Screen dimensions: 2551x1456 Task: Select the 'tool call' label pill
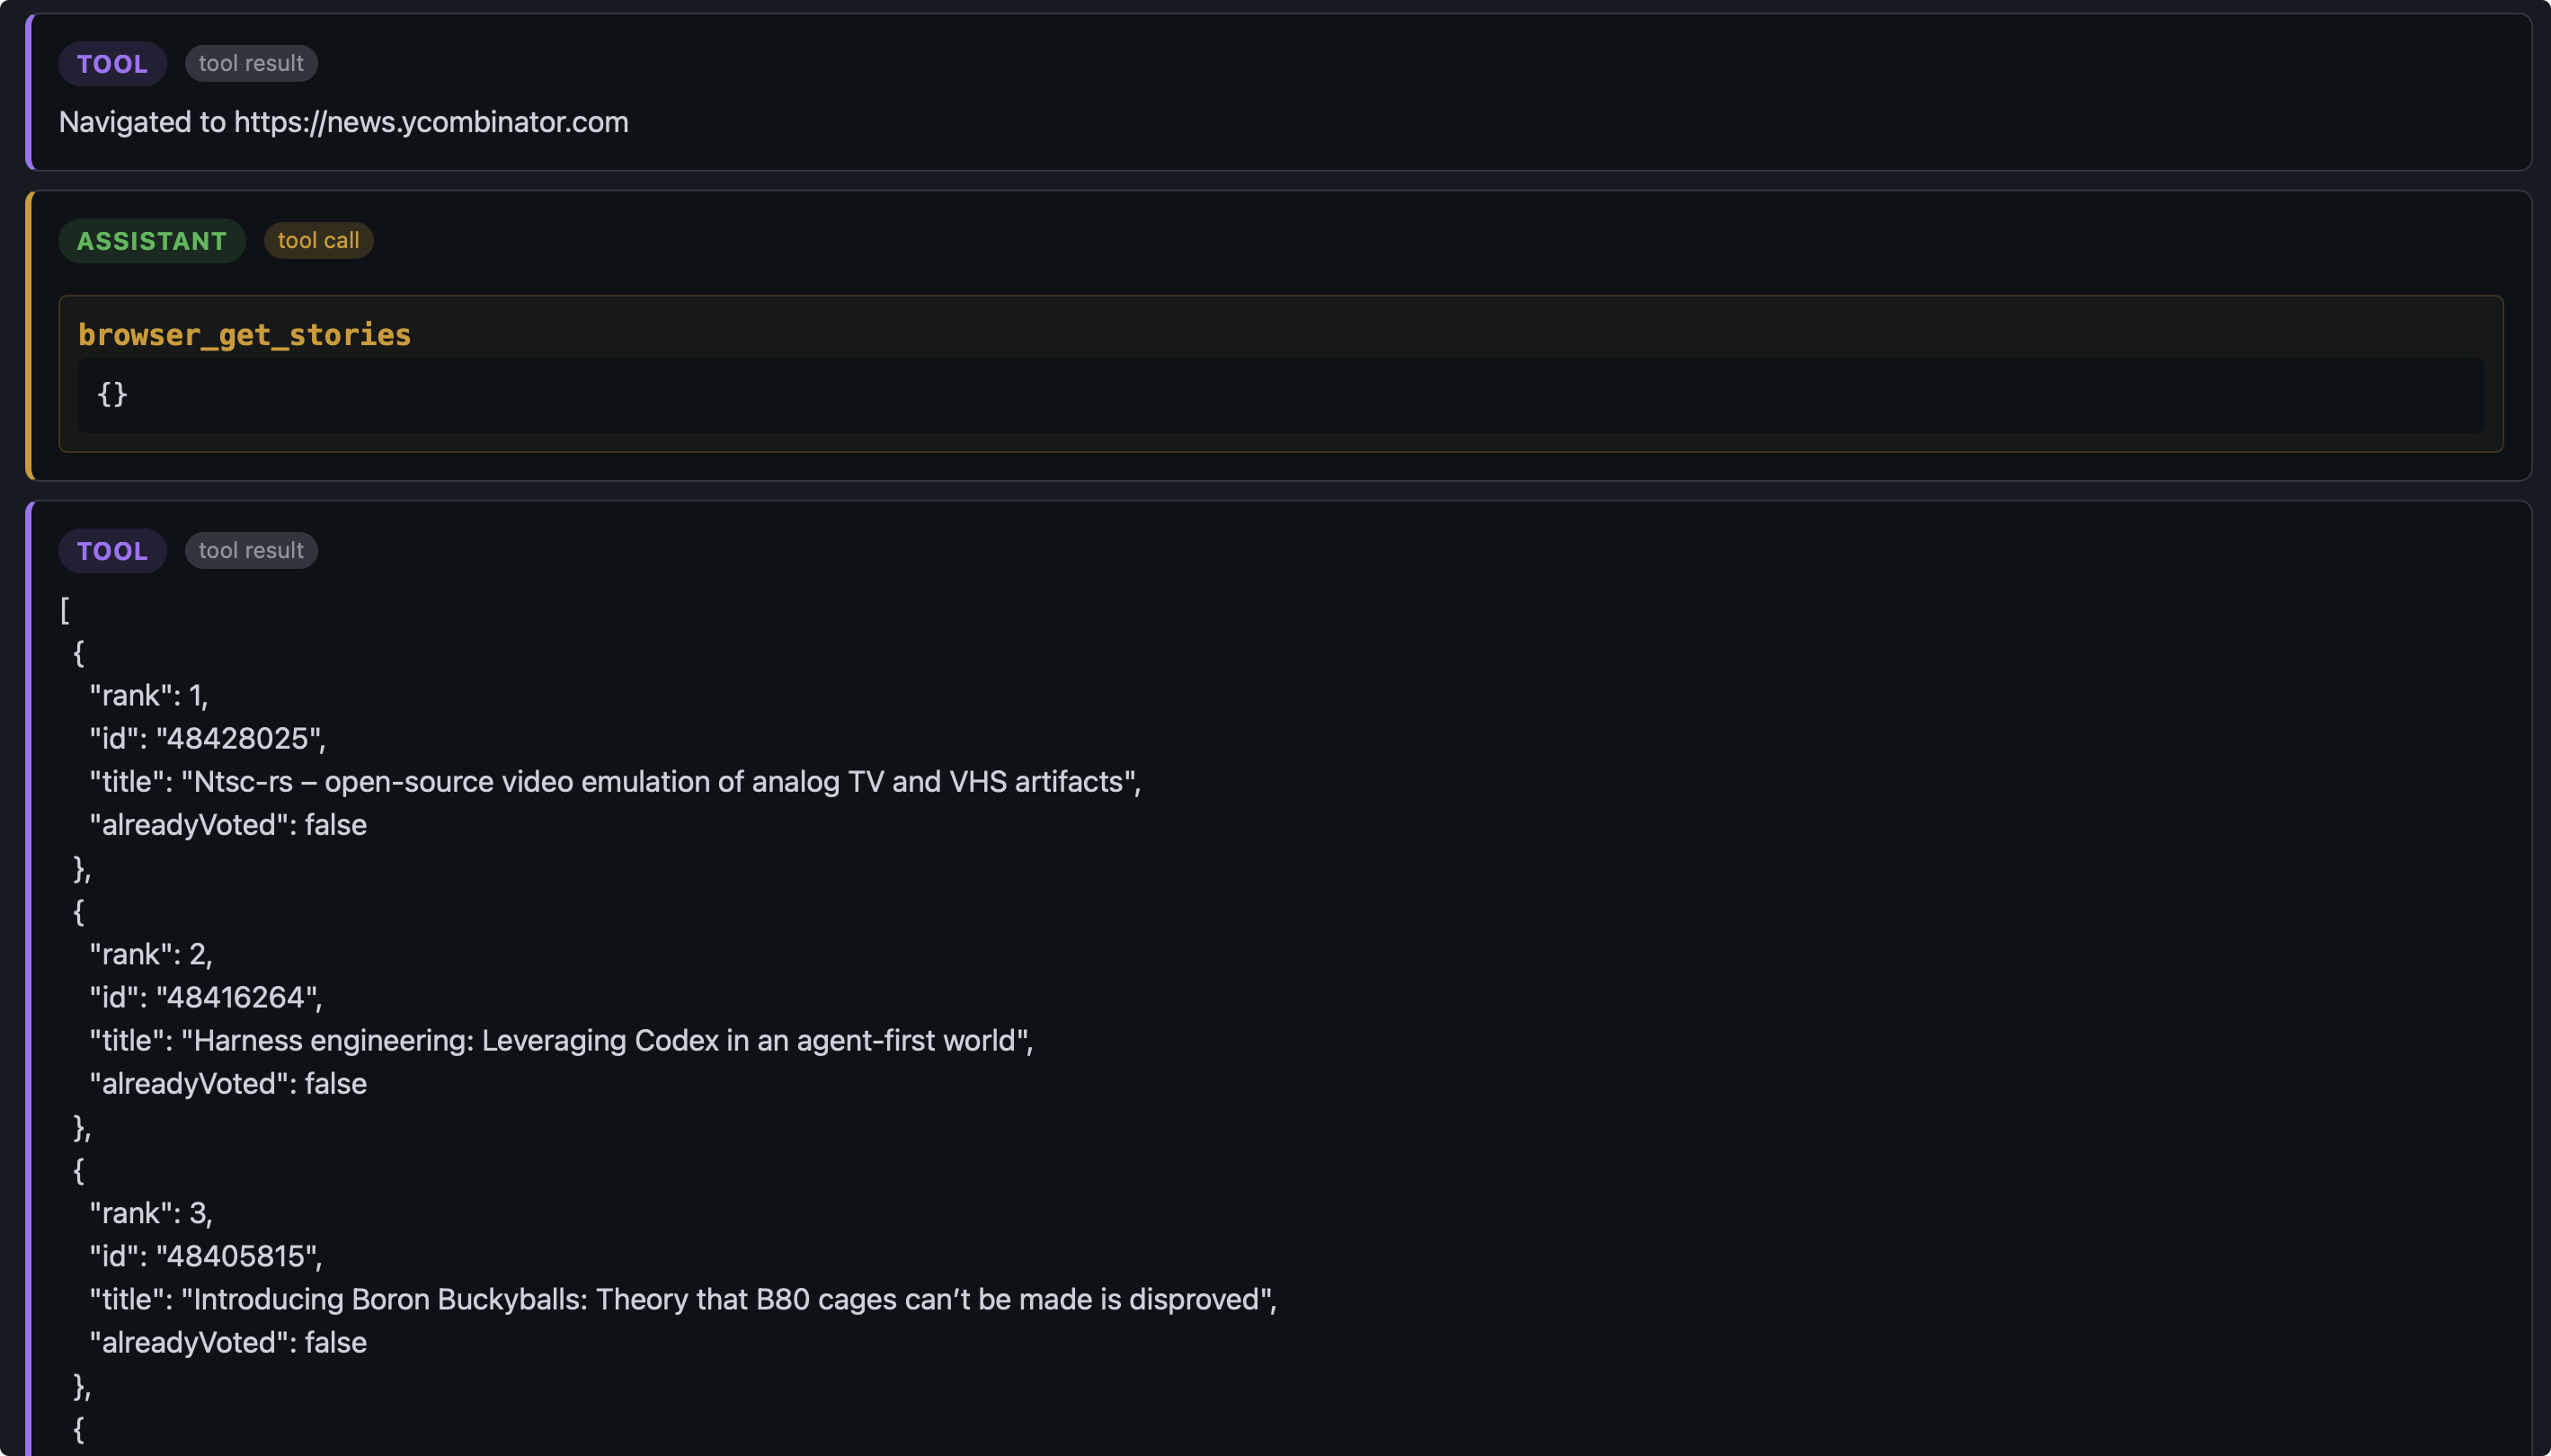[x=318, y=241]
